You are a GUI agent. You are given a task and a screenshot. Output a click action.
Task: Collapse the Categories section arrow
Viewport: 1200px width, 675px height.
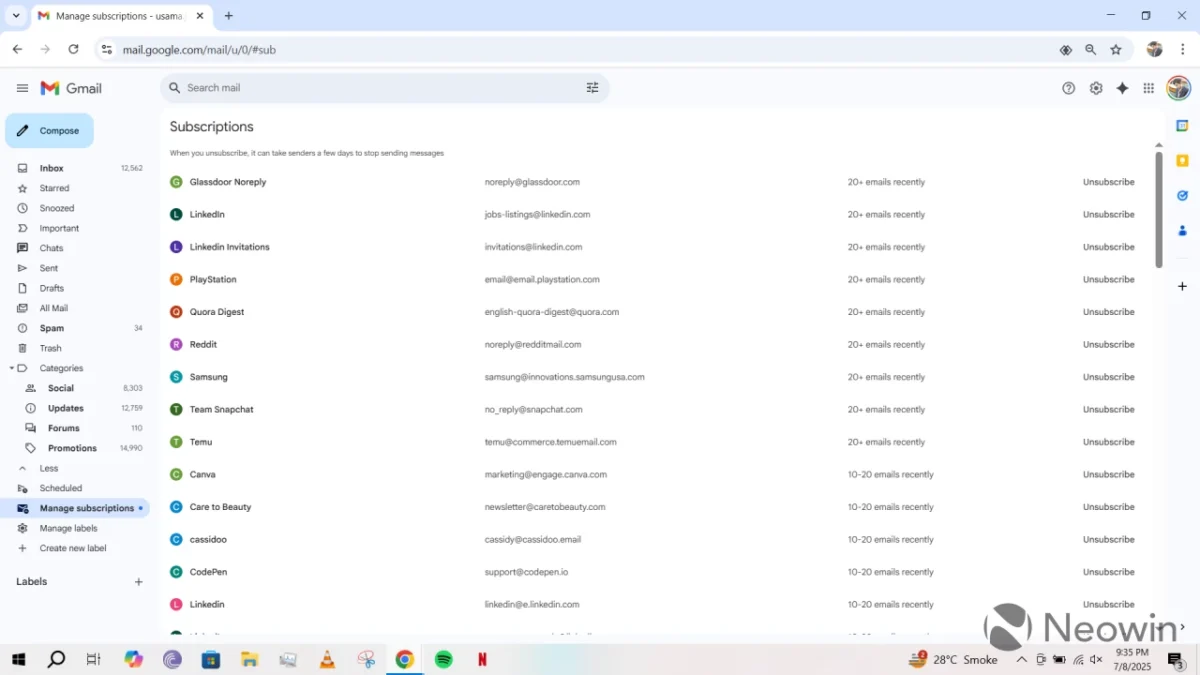(11, 368)
